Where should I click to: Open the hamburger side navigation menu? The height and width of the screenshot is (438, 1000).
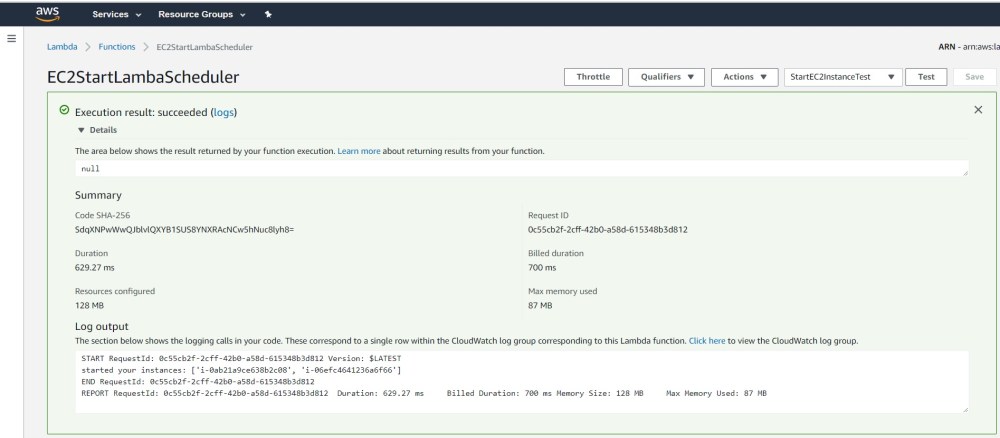coord(11,38)
